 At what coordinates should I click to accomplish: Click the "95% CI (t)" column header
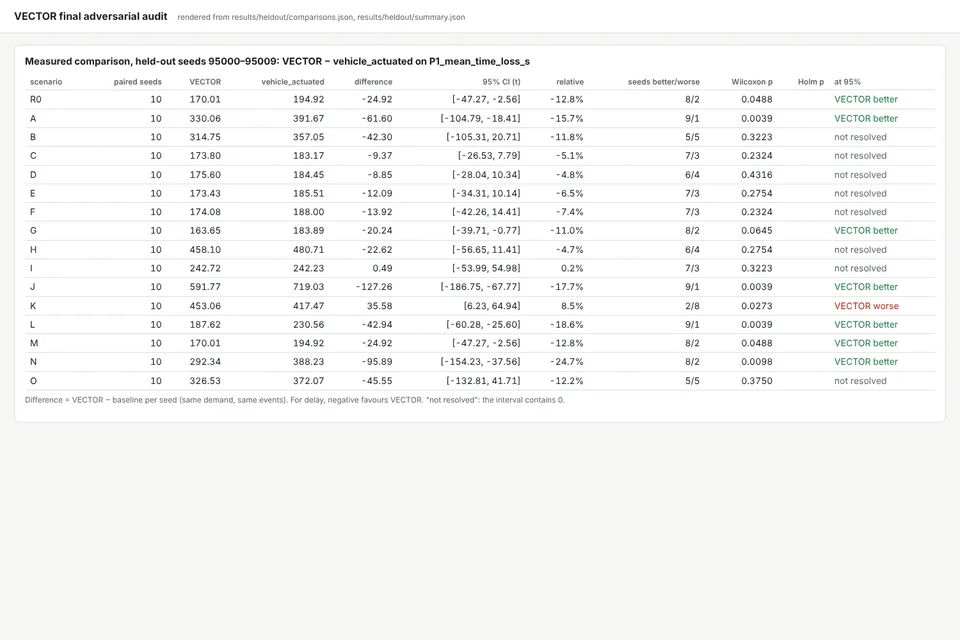point(501,81)
